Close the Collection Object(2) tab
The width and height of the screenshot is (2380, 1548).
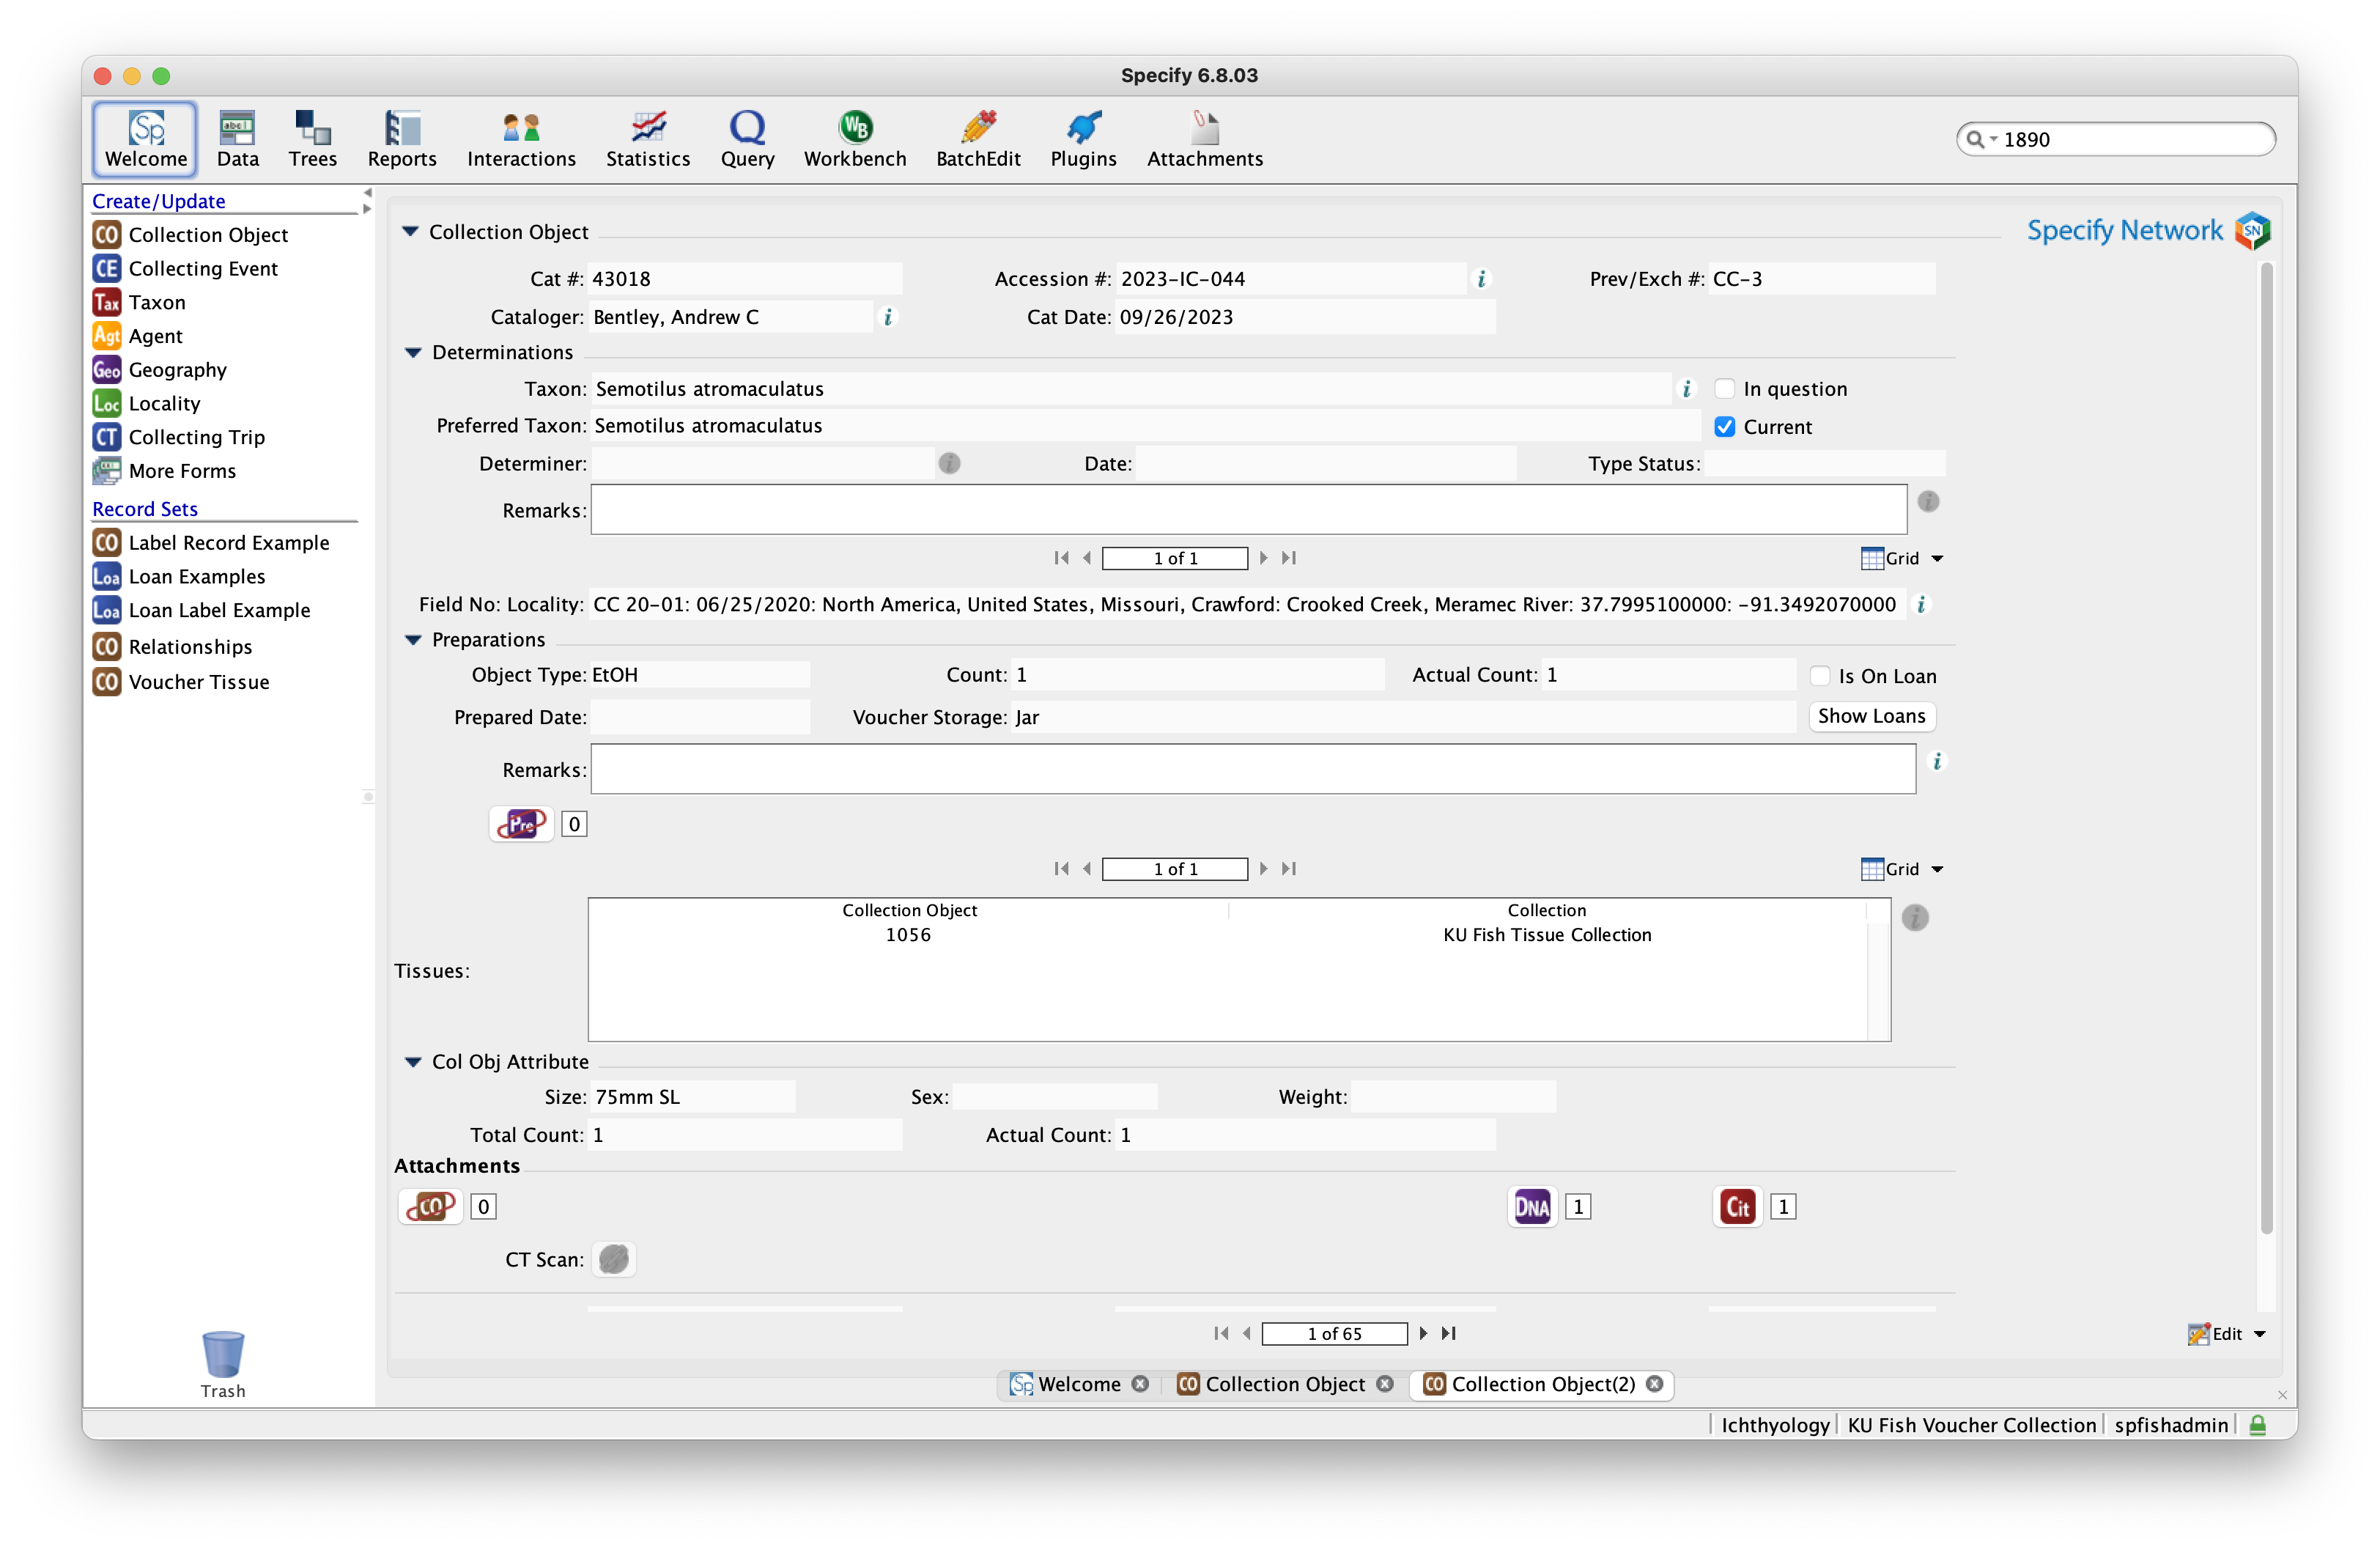1655,1384
